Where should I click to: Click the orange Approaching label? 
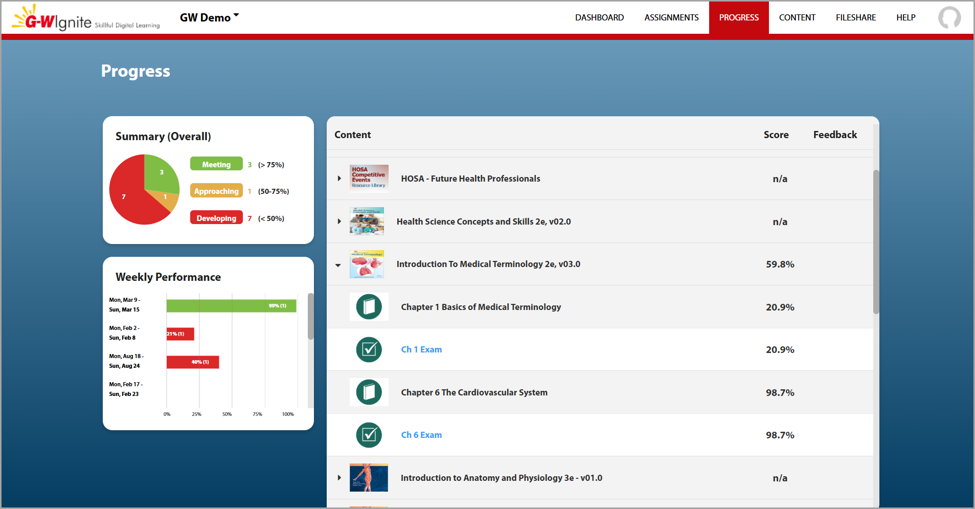216,191
